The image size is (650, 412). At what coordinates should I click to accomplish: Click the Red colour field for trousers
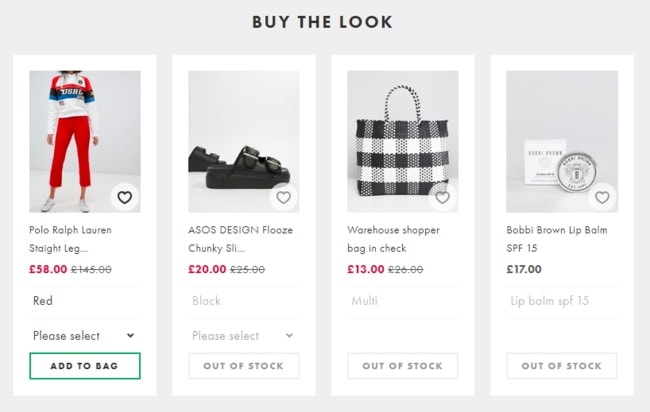tap(84, 301)
